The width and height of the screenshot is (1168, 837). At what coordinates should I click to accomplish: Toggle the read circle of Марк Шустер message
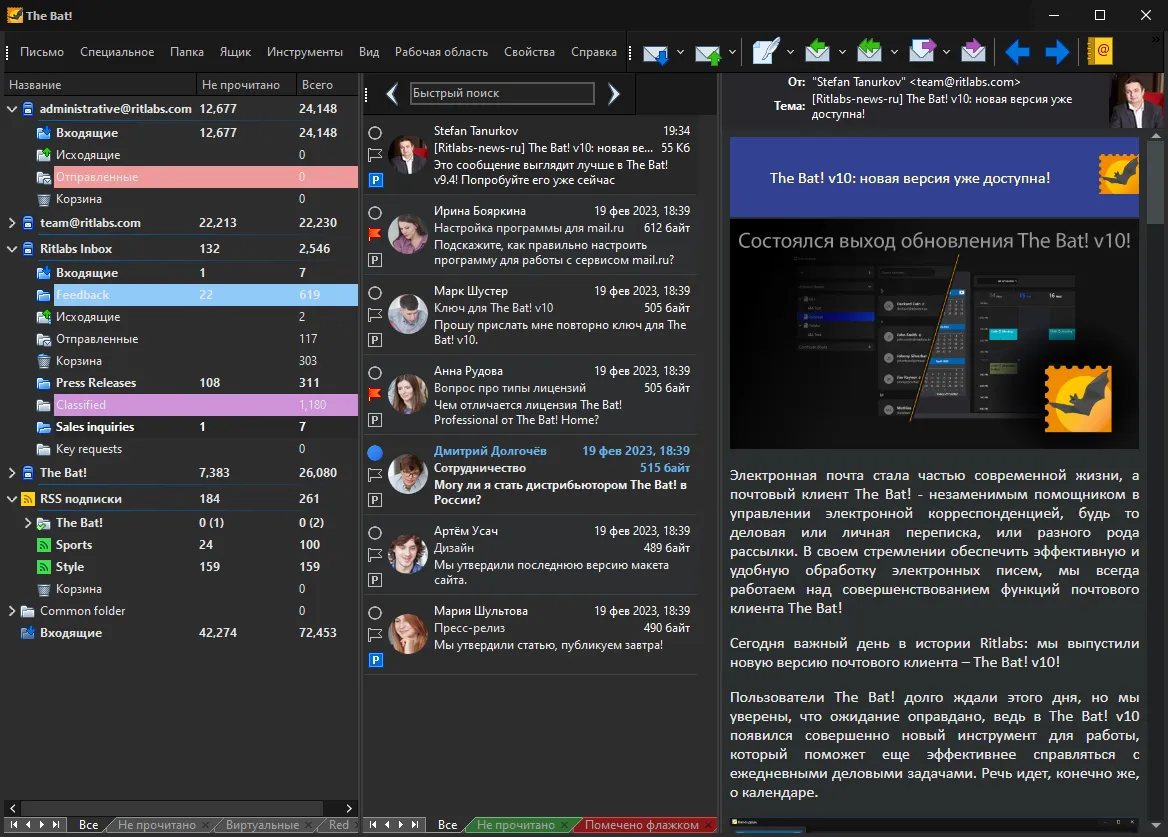pyautogui.click(x=375, y=293)
